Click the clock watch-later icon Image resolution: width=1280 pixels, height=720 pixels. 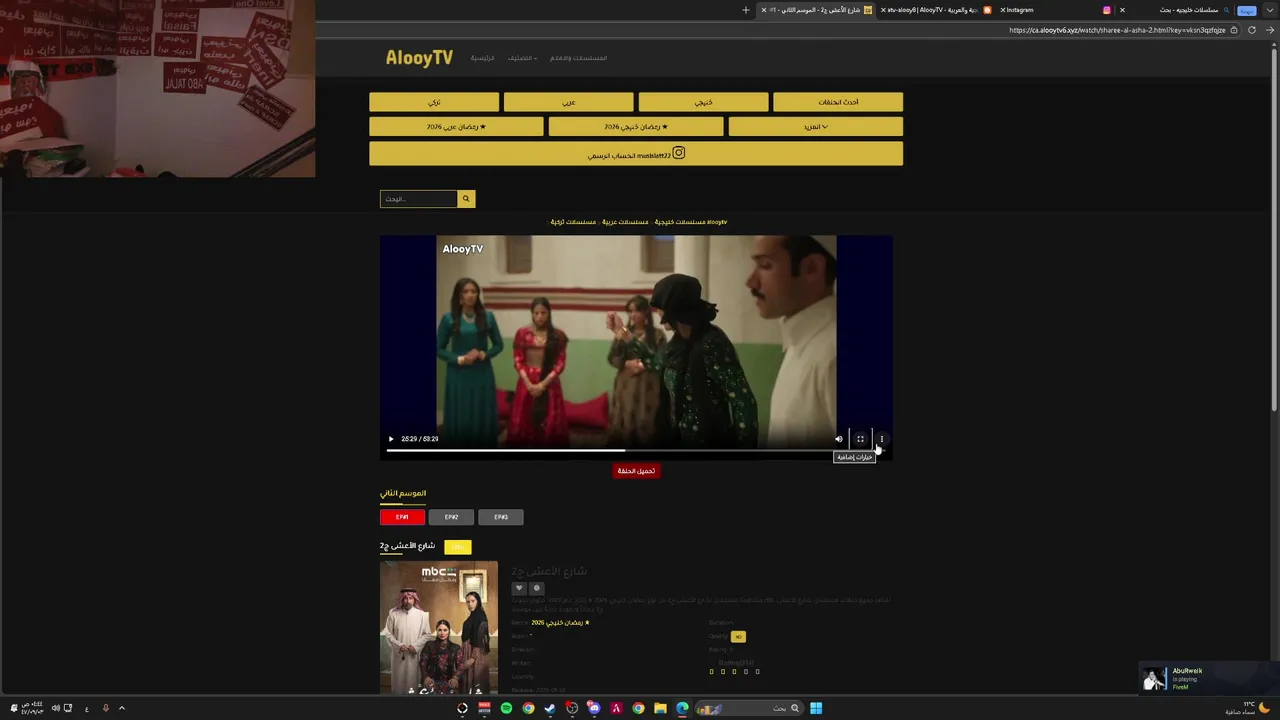click(536, 588)
